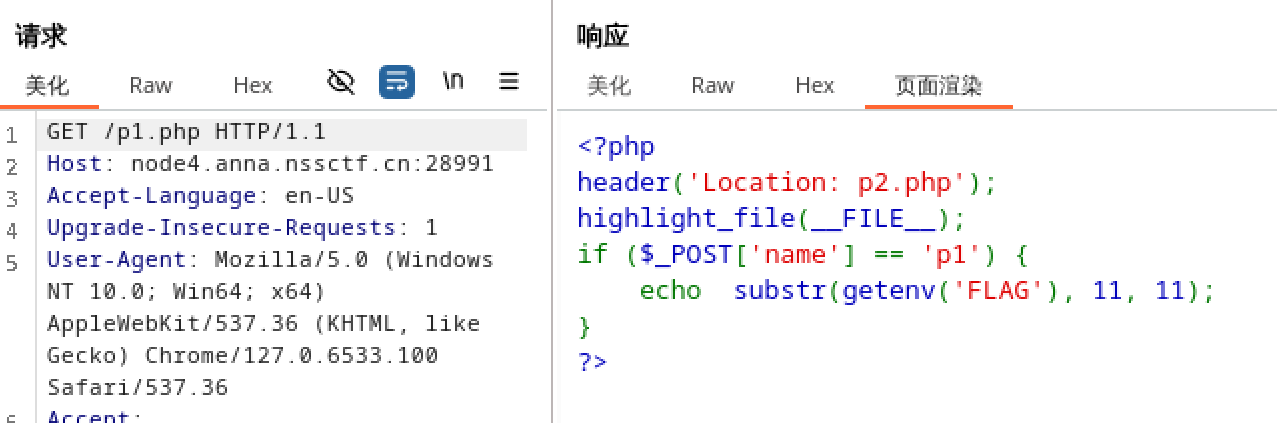Toggle the word wrap icon in request

click(397, 82)
